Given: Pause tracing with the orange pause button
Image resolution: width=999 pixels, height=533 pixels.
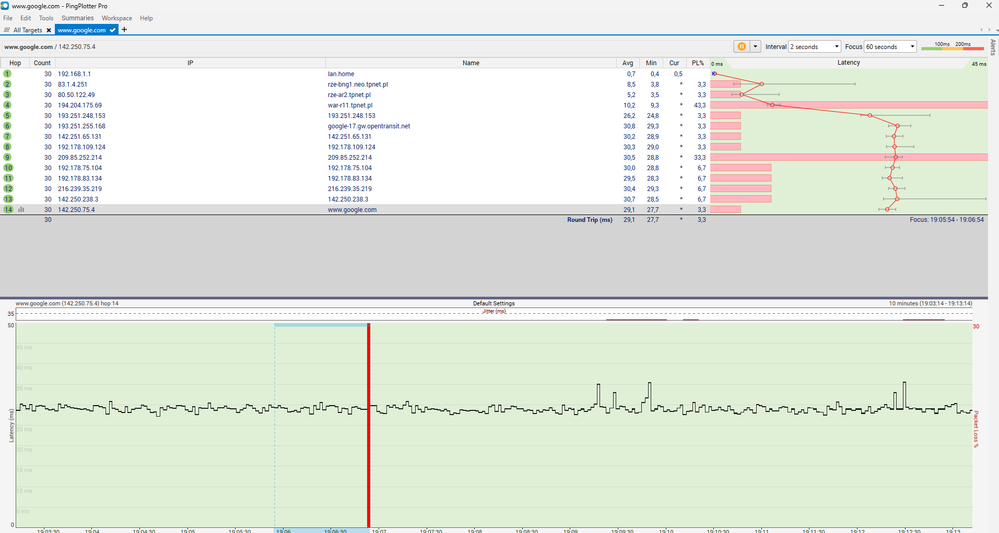Looking at the screenshot, I should coord(741,46).
